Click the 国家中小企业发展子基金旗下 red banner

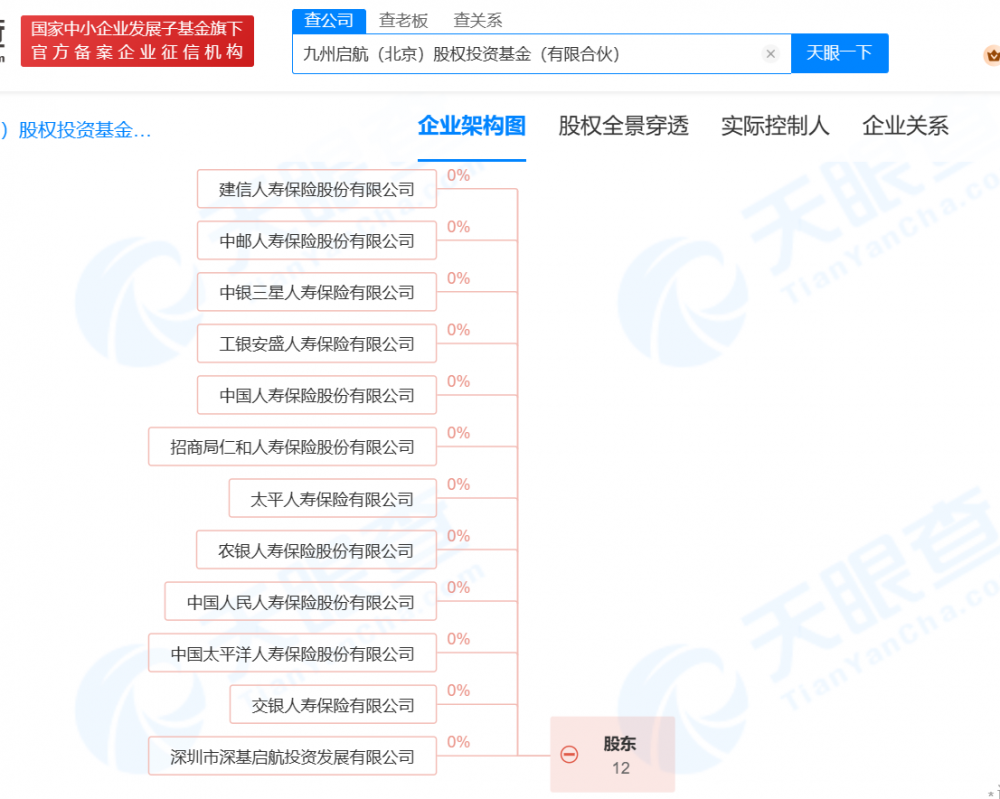click(137, 41)
